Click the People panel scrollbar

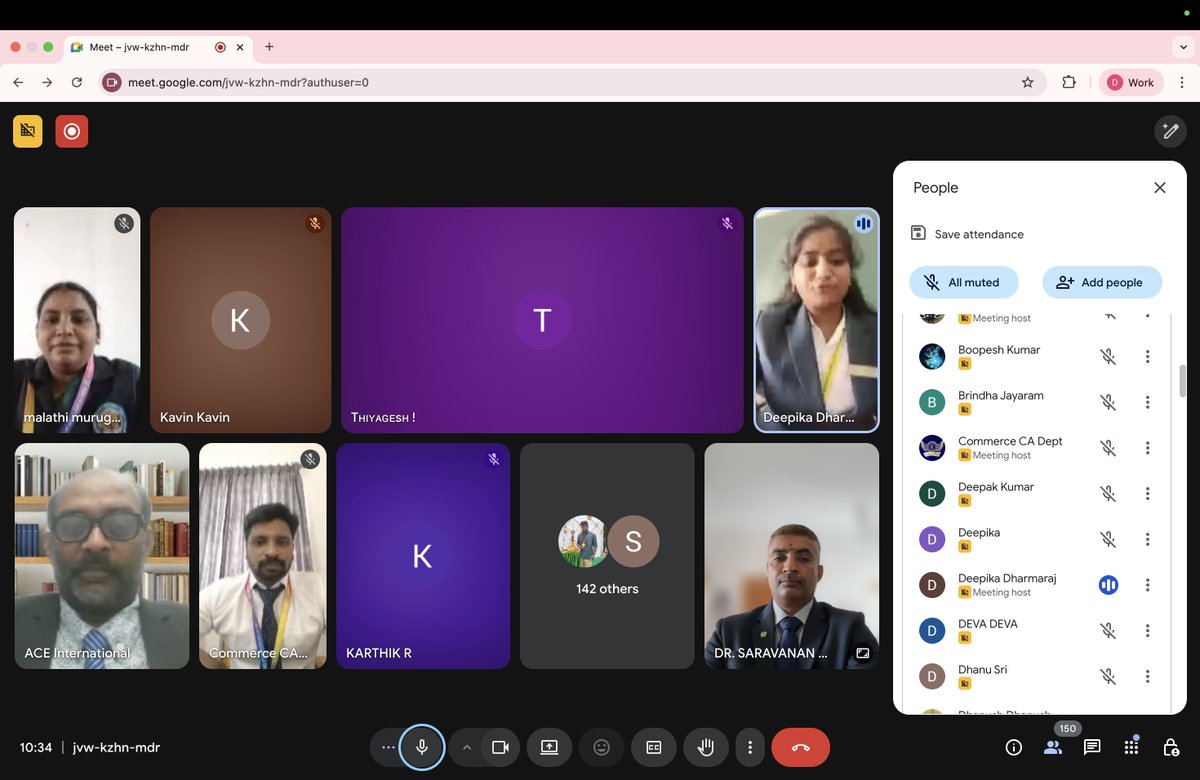click(x=1182, y=380)
